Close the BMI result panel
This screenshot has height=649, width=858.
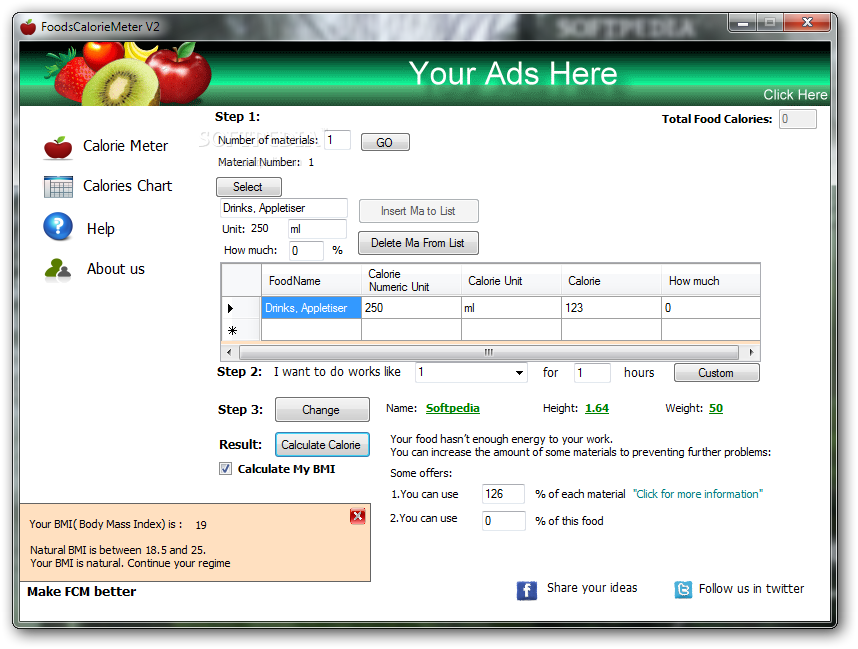click(358, 516)
